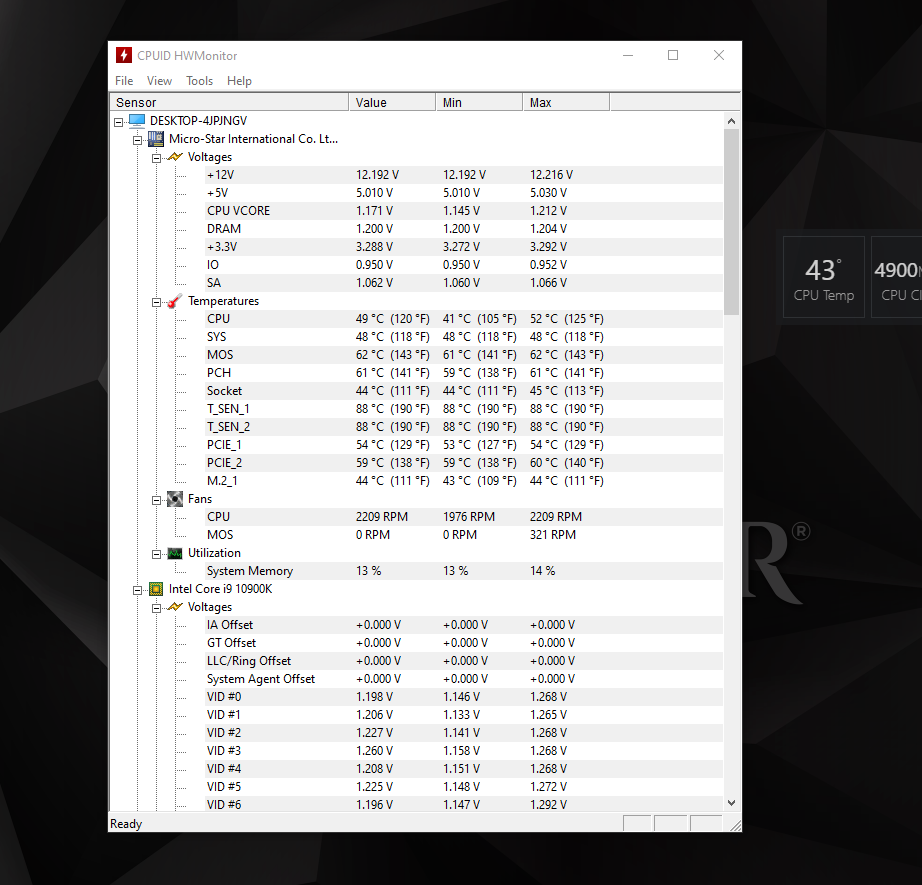This screenshot has width=922, height=885.
Task: Open the File menu
Action: (124, 81)
